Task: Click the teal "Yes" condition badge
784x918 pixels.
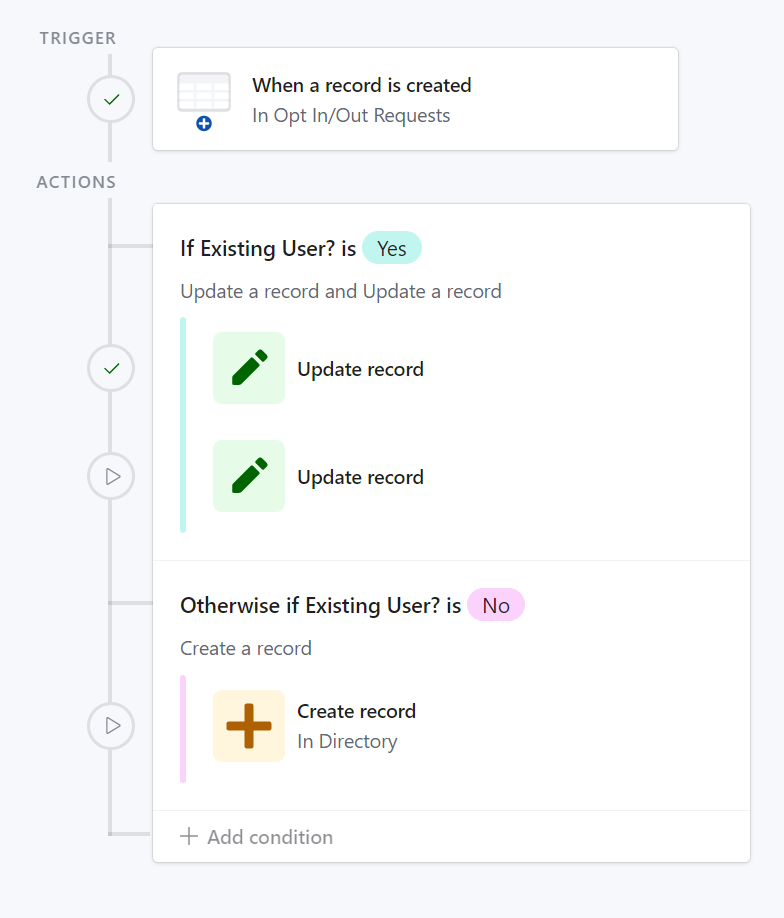Action: [x=392, y=249]
